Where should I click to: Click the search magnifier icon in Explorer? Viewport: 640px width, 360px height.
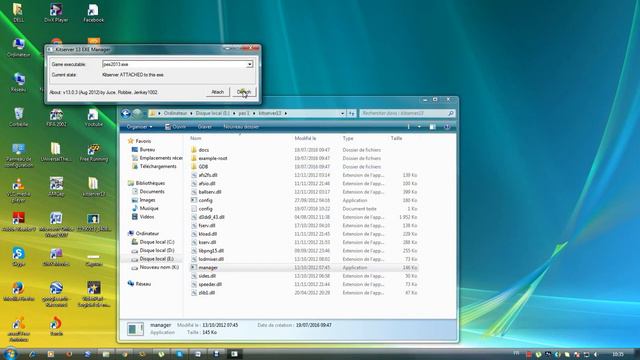point(451,113)
